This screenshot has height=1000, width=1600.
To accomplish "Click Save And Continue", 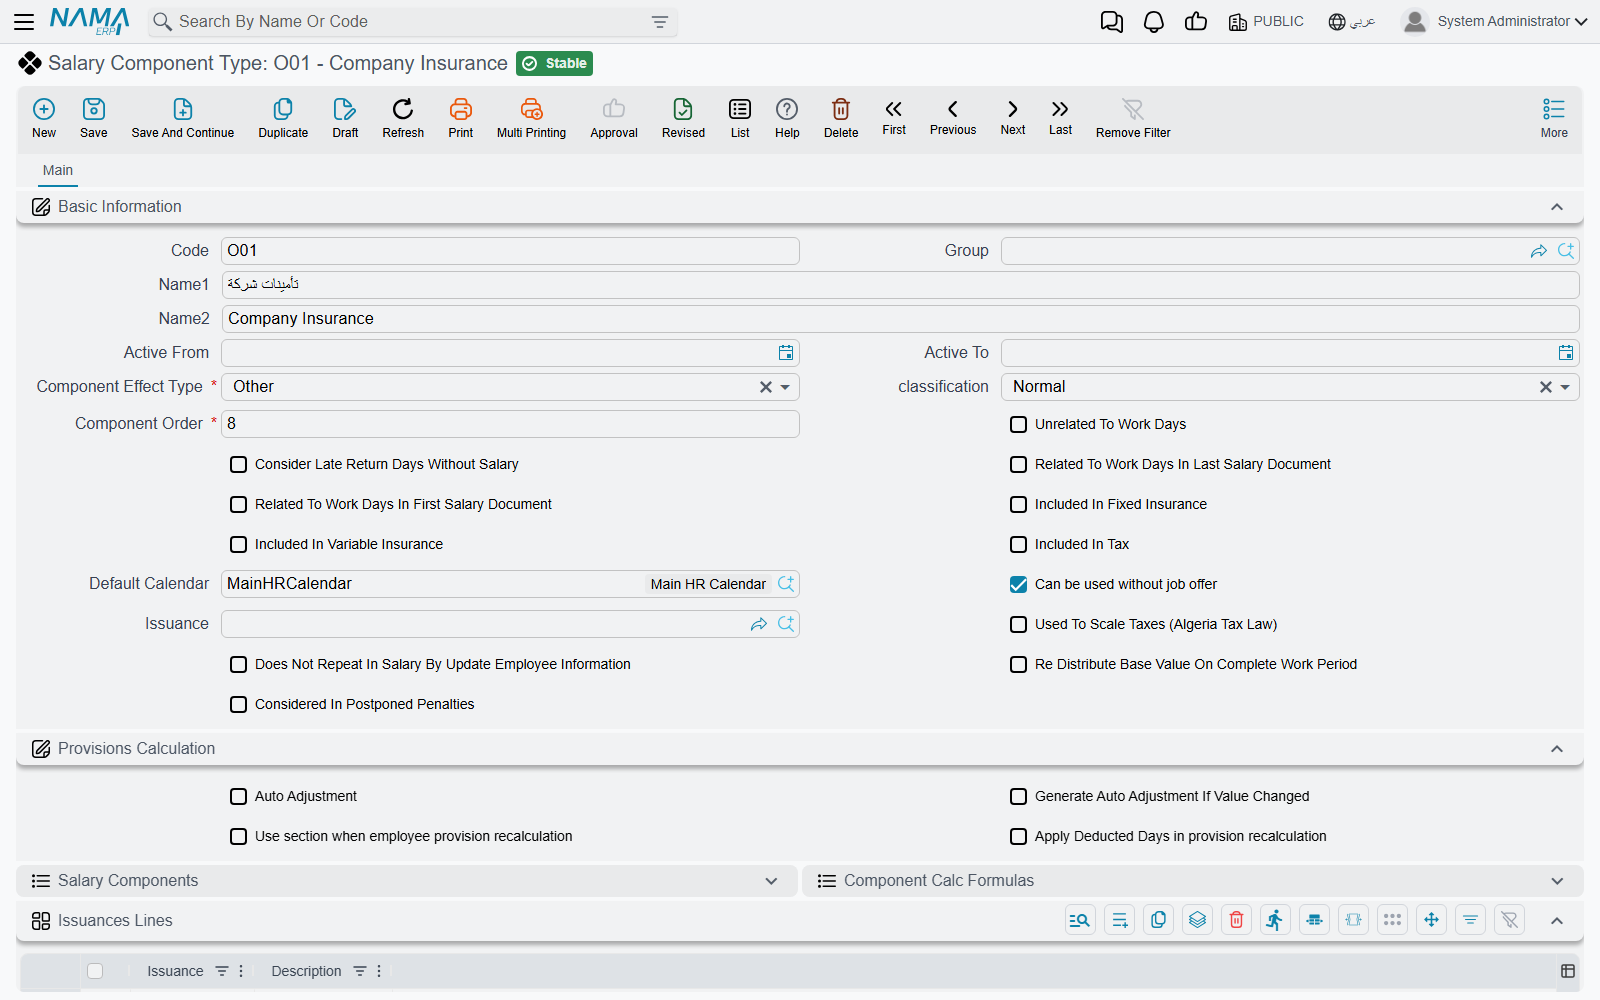I will [183, 118].
